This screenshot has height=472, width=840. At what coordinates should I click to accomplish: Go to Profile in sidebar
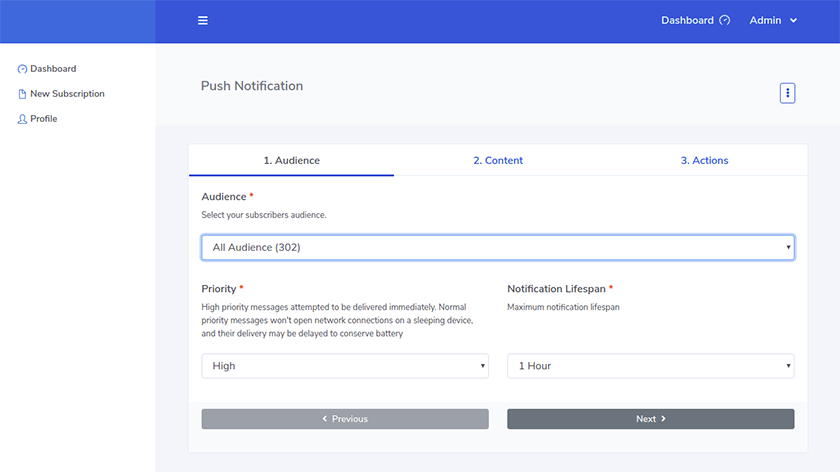(x=44, y=119)
